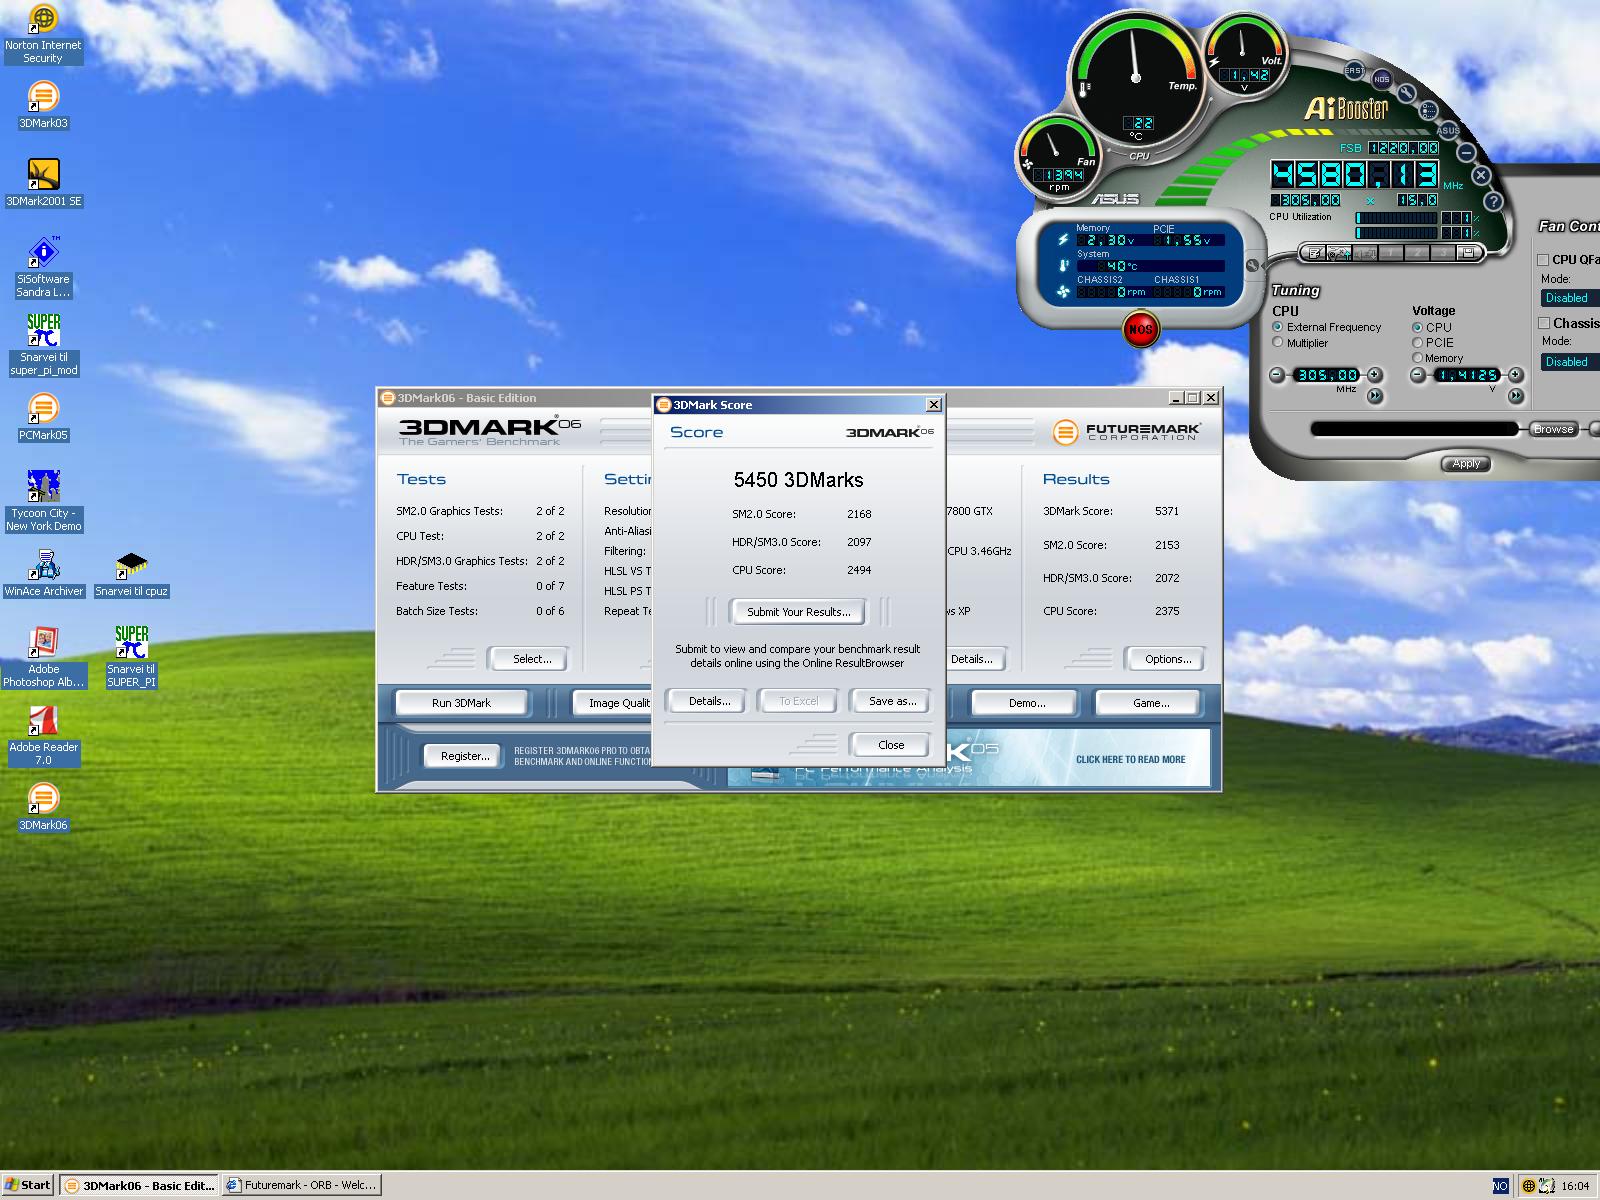Select the CPU voltage radio button
Image resolution: width=1600 pixels, height=1200 pixels.
1418,327
